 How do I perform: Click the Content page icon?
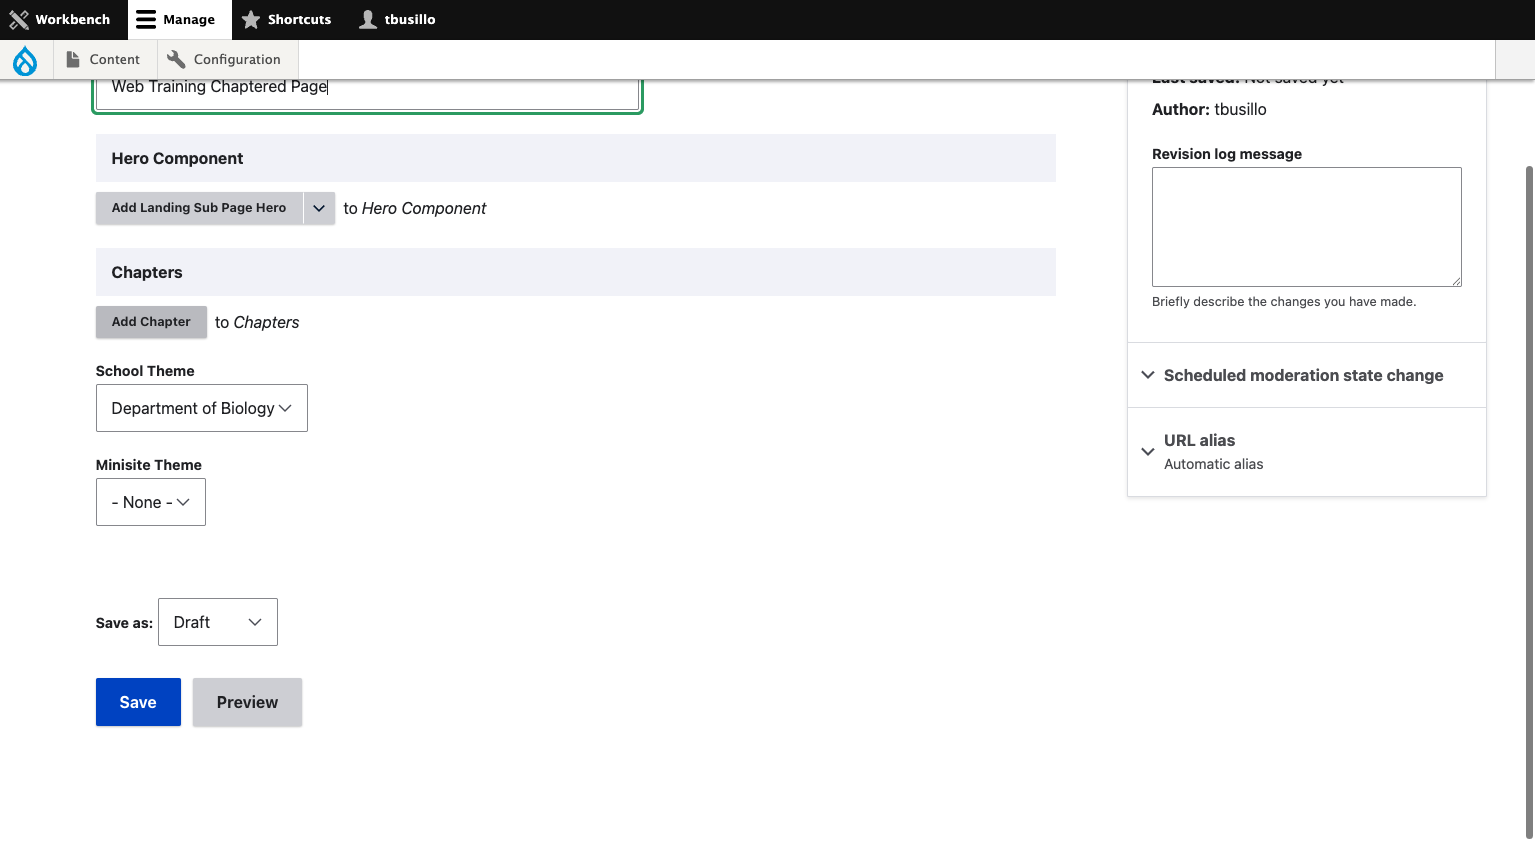point(73,60)
